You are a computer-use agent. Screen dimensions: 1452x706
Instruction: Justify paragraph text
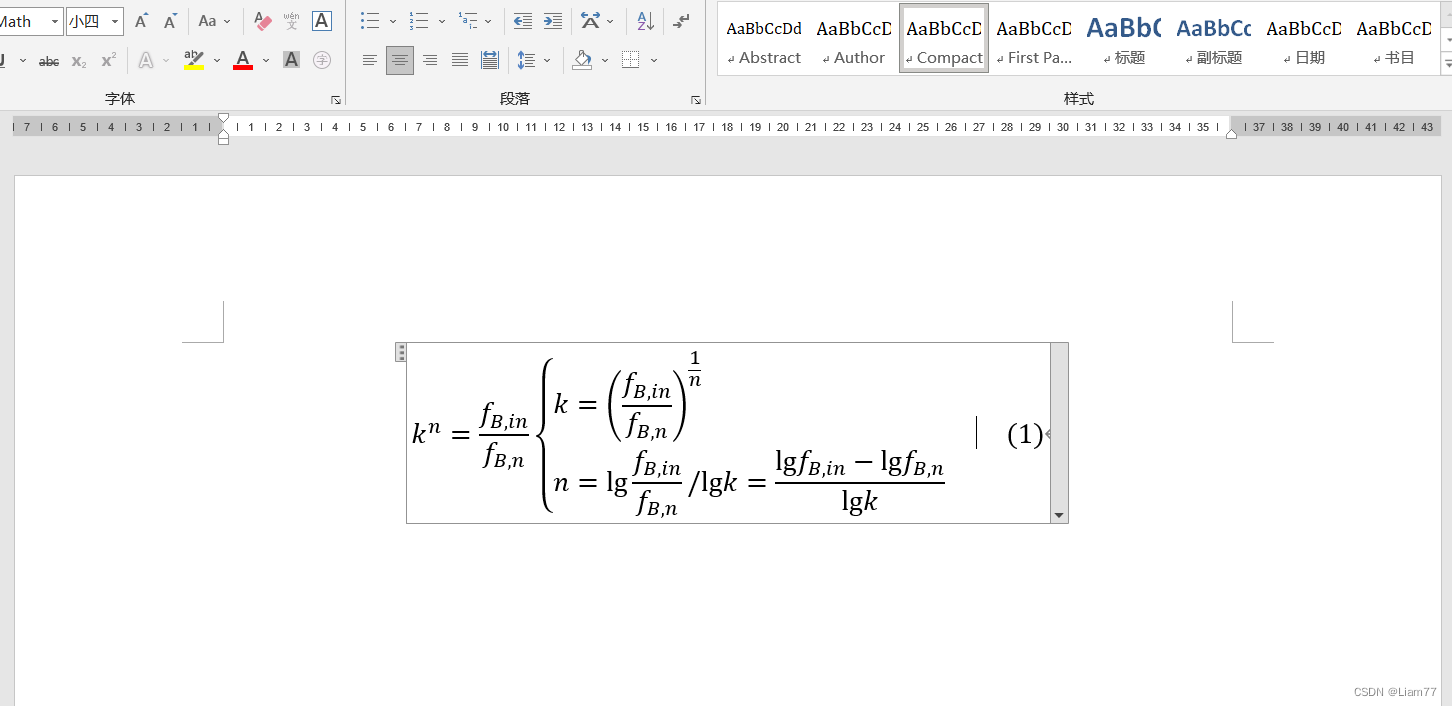(460, 61)
